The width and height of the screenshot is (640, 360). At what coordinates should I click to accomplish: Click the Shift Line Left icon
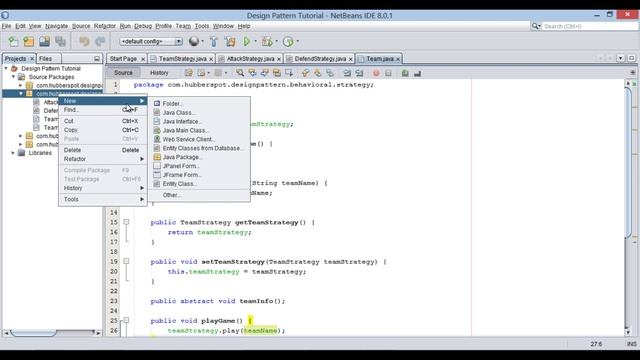(347, 73)
